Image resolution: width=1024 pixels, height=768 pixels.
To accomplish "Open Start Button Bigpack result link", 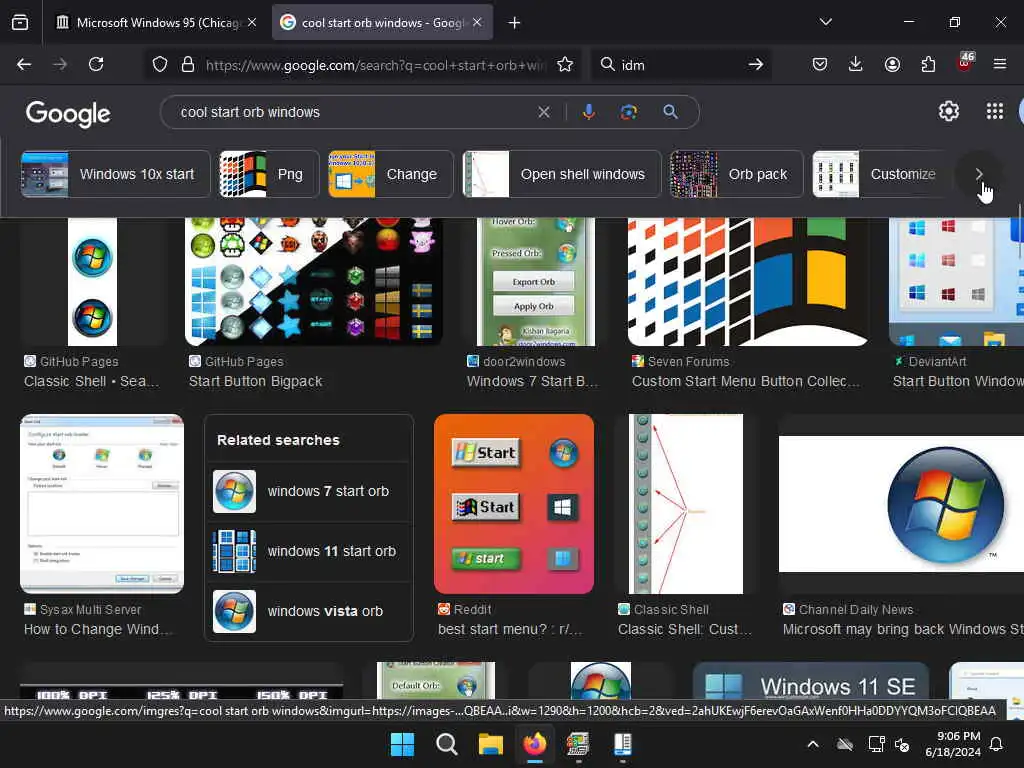I will (255, 381).
